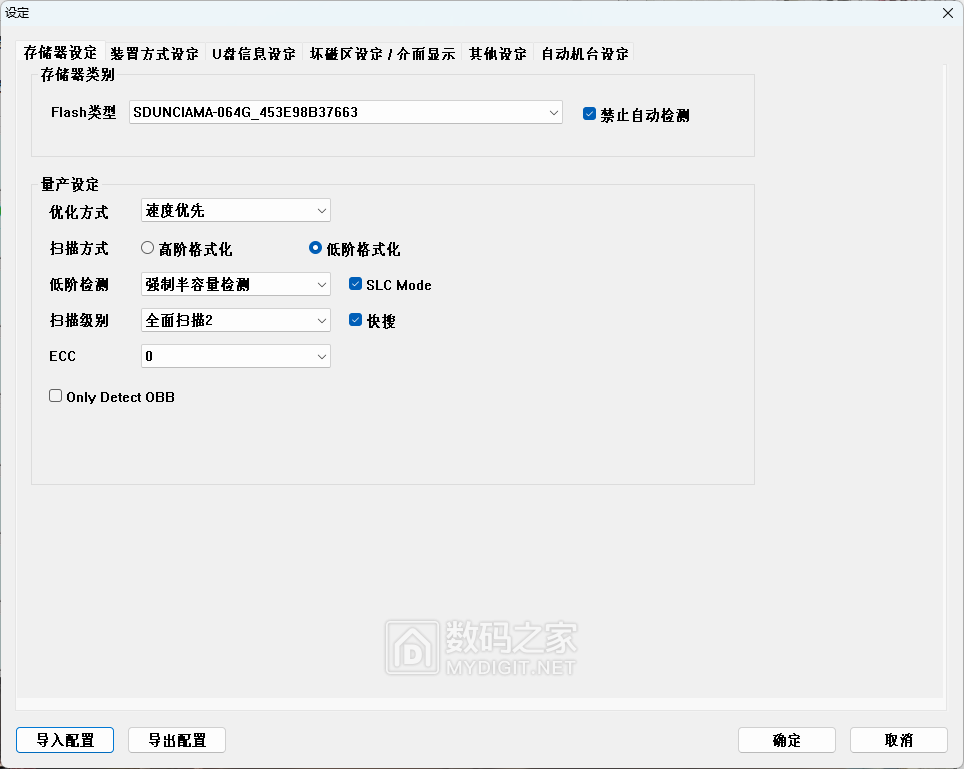Switch to the 存储器设定 tab
Image resolution: width=964 pixels, height=769 pixels.
coord(60,53)
